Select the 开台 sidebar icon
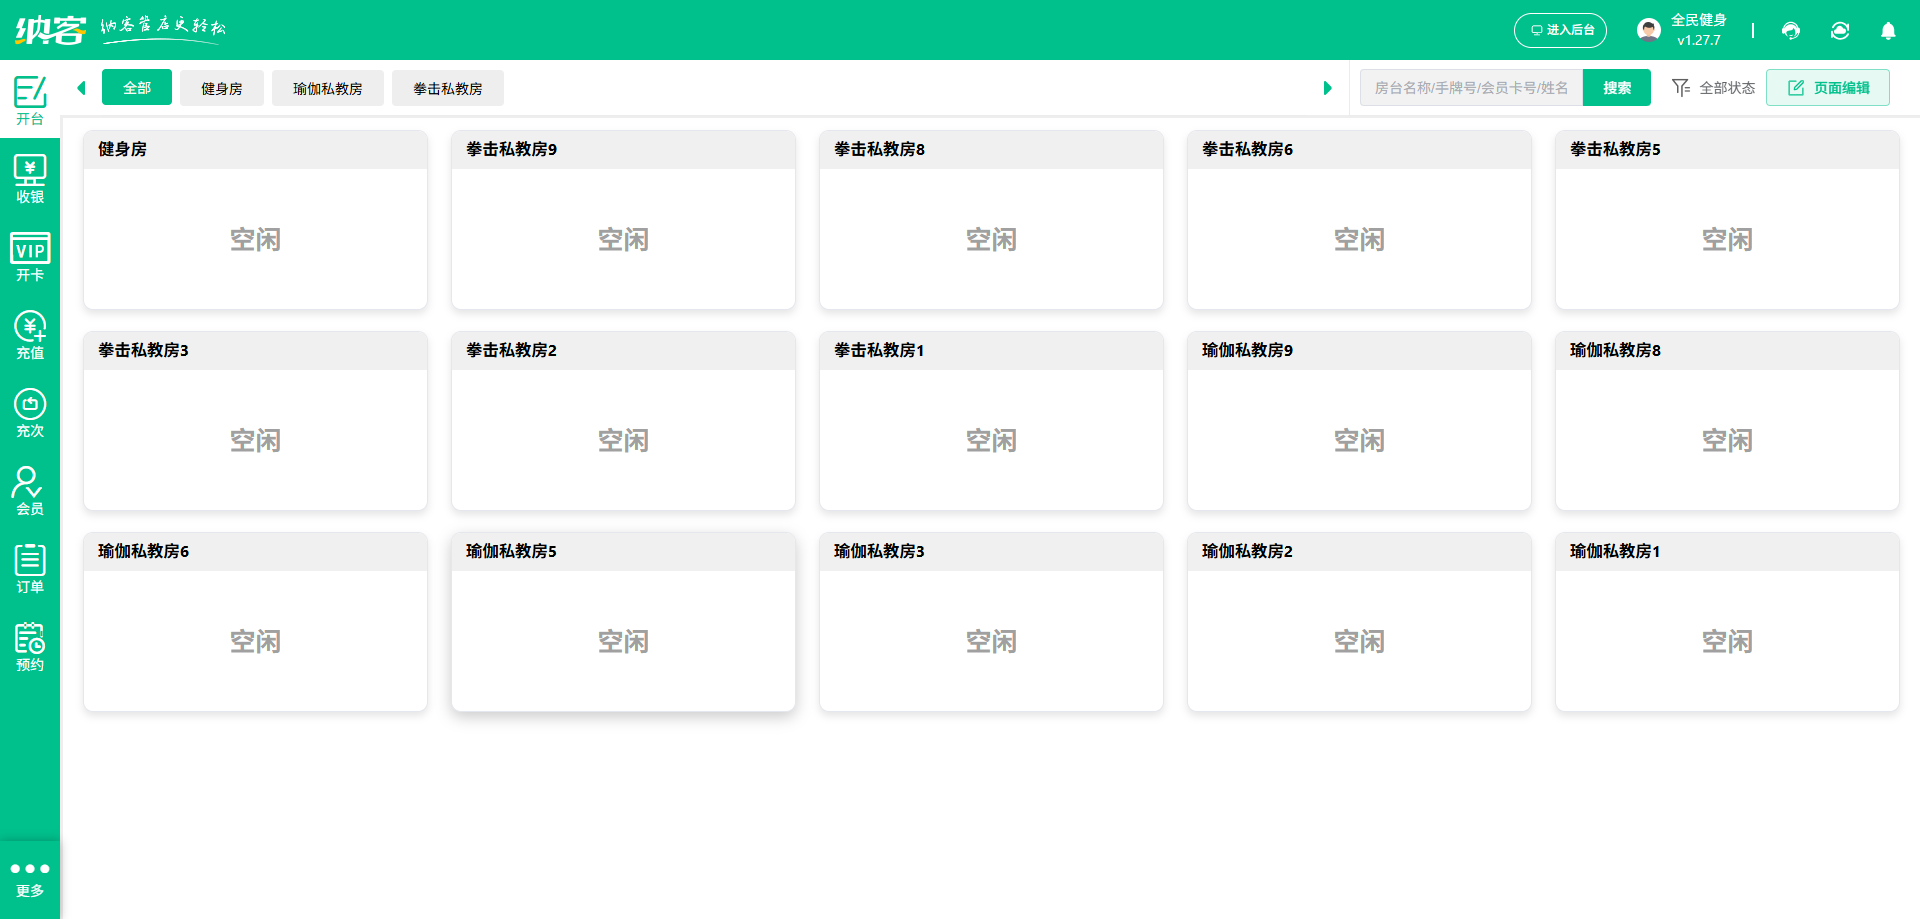Image resolution: width=1920 pixels, height=919 pixels. click(30, 100)
